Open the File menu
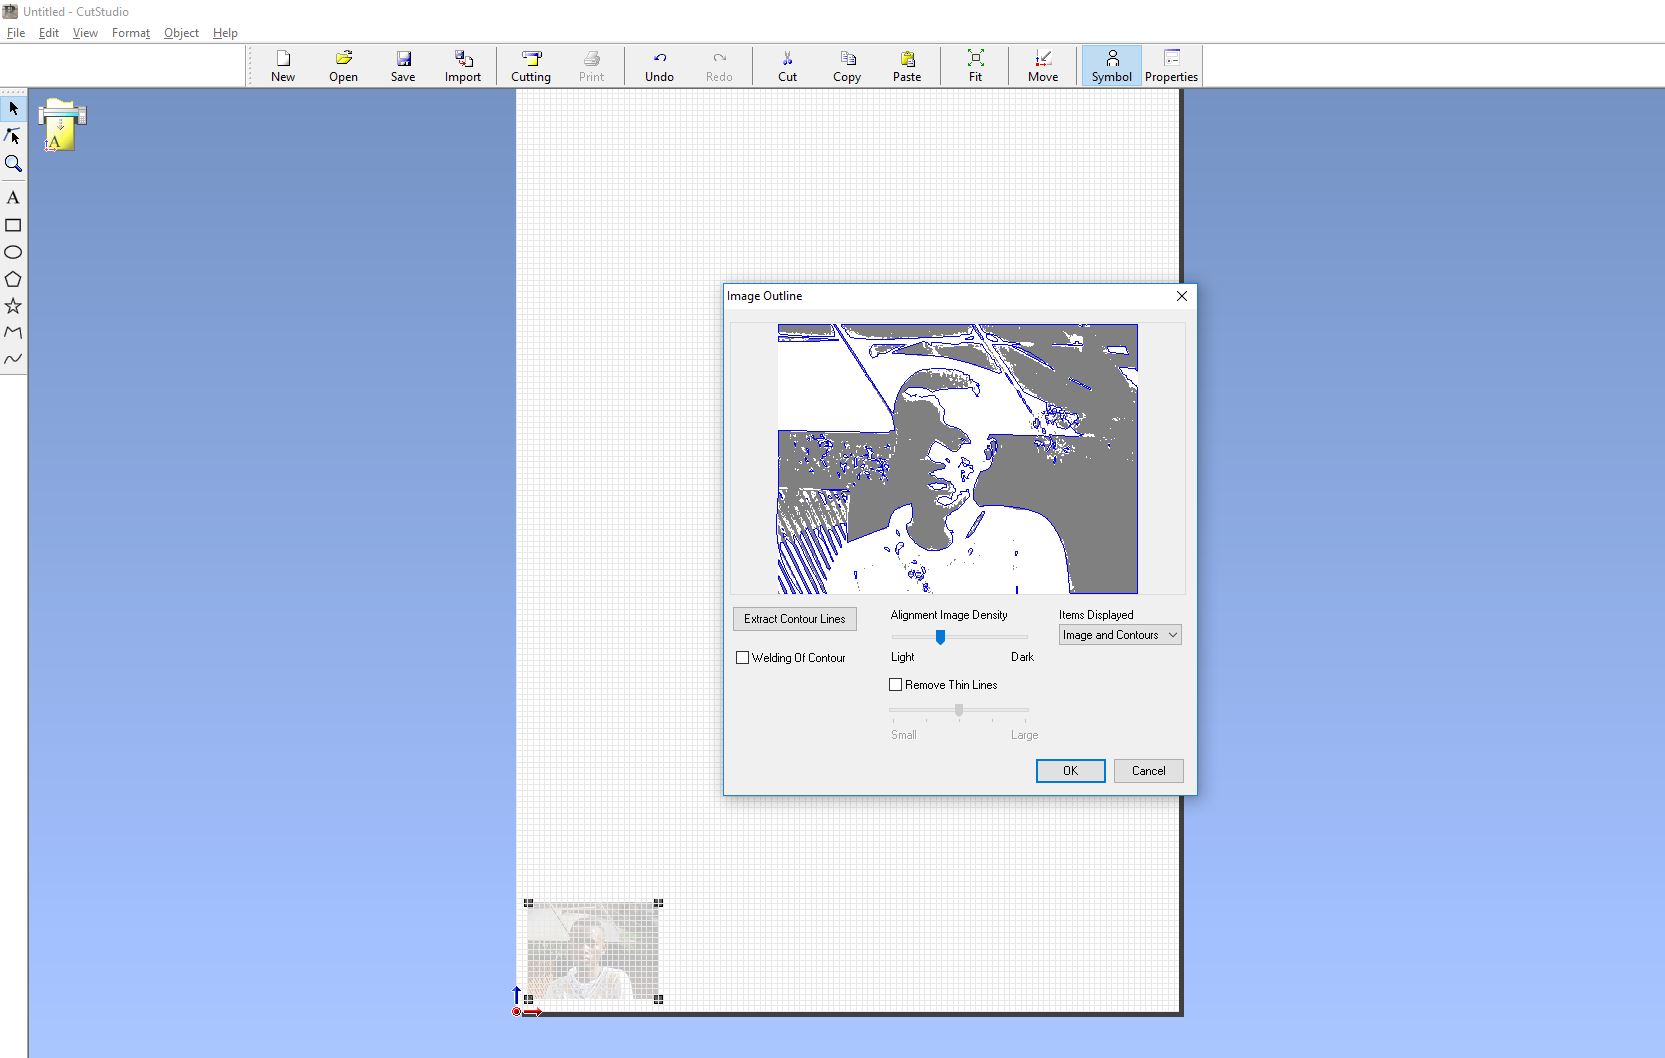The height and width of the screenshot is (1058, 1665). [x=16, y=33]
